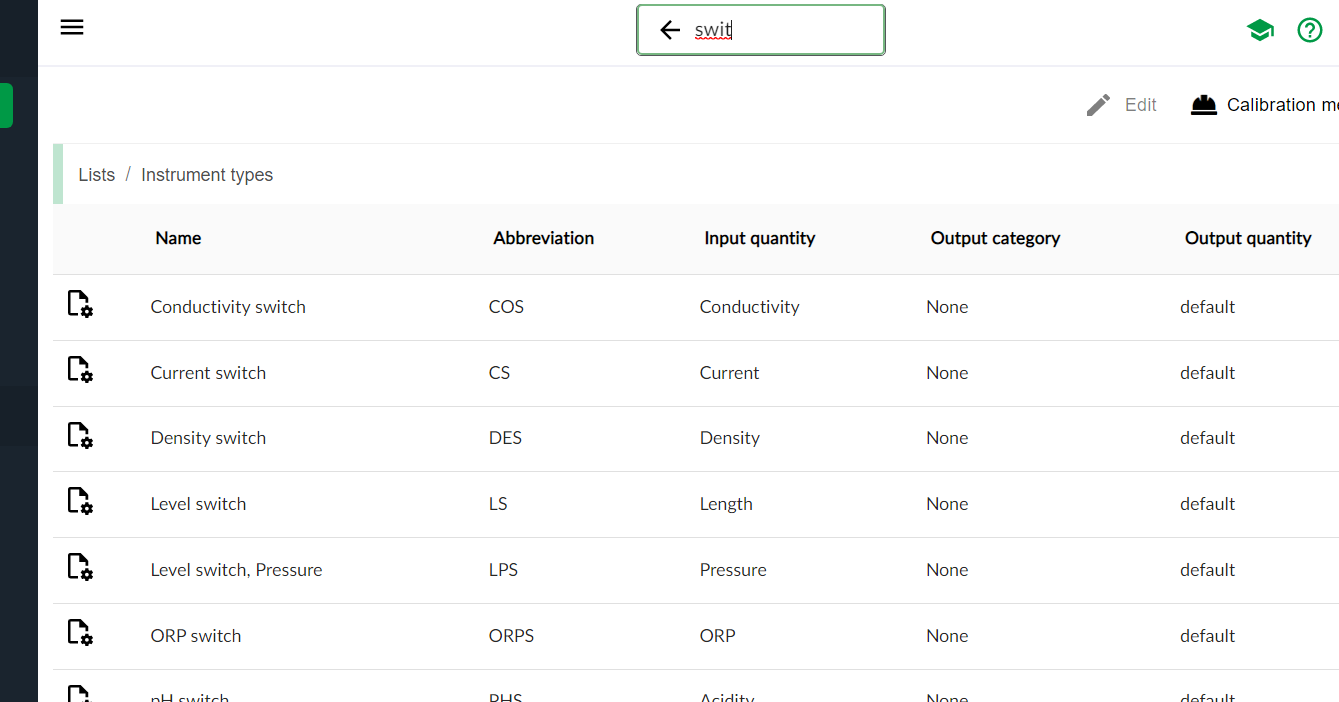The image size is (1339, 702).
Task: Click the Calibration hard hat icon
Action: point(1204,105)
